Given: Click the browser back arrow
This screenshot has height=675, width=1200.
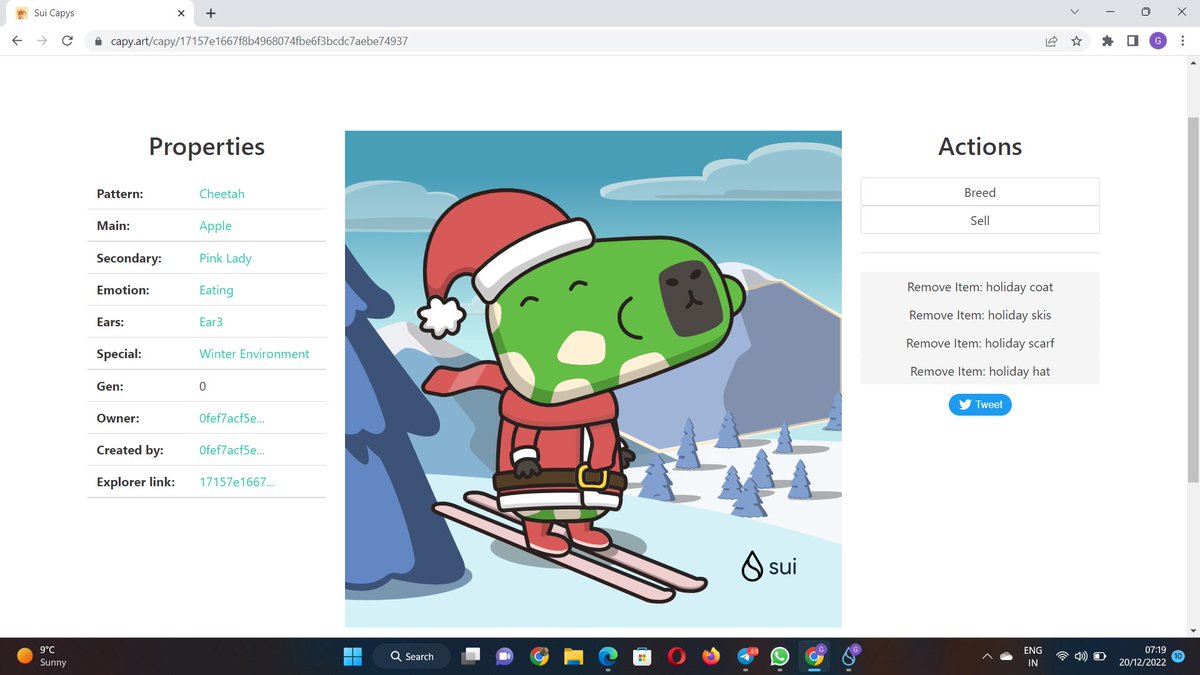Looking at the screenshot, I should pyautogui.click(x=17, y=41).
